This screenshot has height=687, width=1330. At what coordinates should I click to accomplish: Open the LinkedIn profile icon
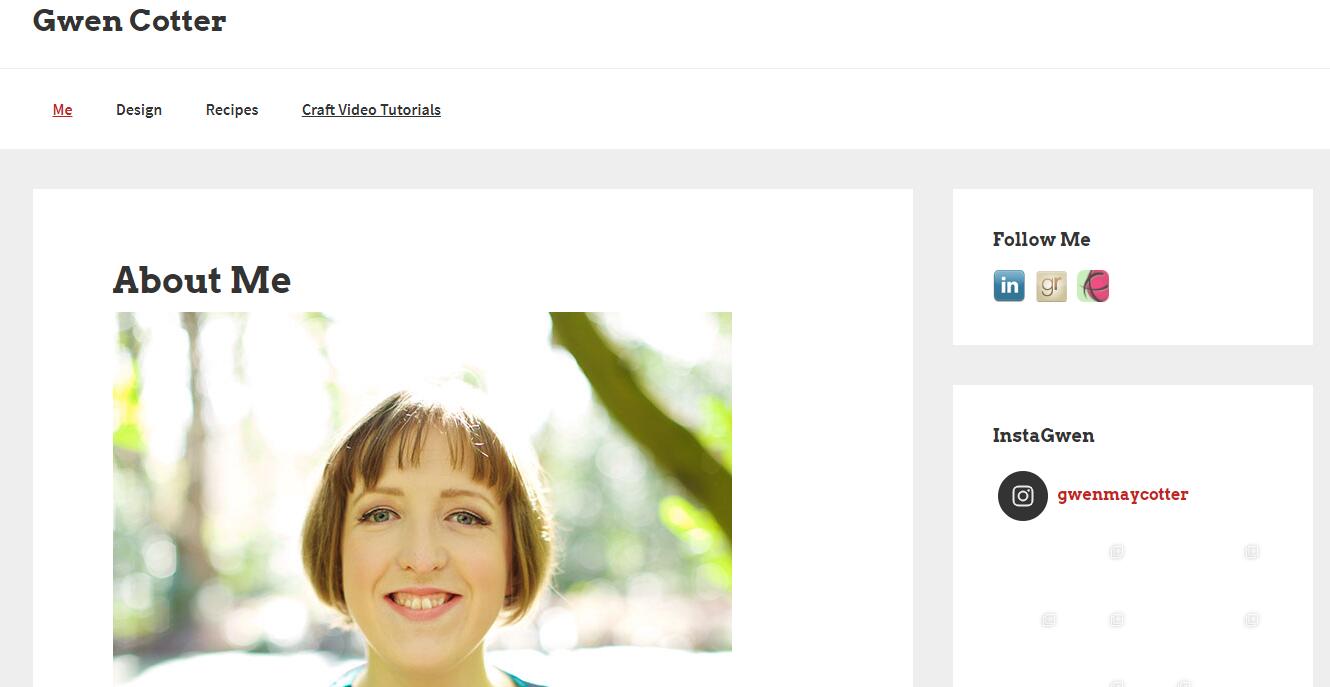click(1009, 286)
